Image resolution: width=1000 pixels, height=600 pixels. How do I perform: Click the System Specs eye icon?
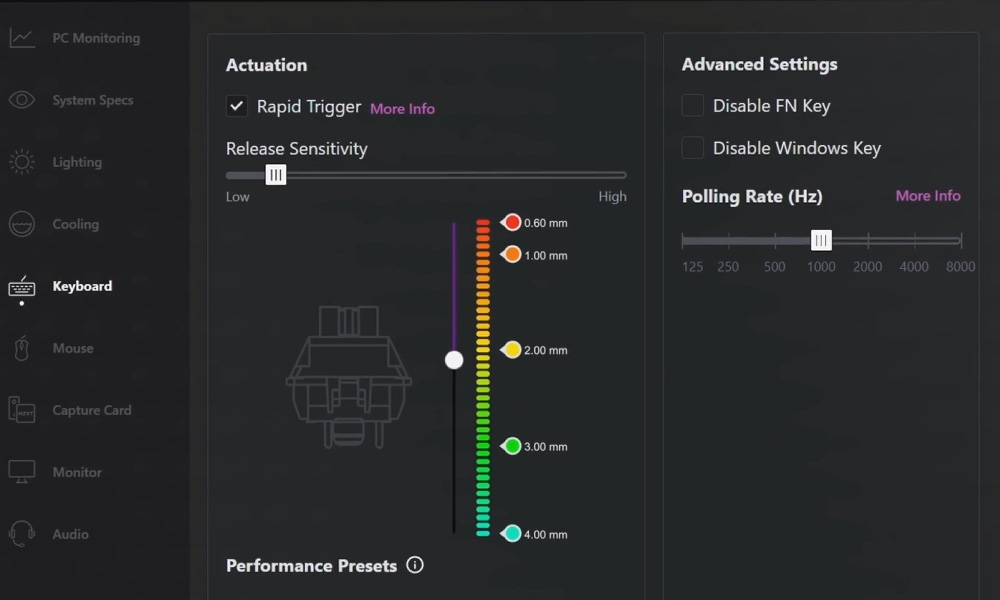coord(22,99)
